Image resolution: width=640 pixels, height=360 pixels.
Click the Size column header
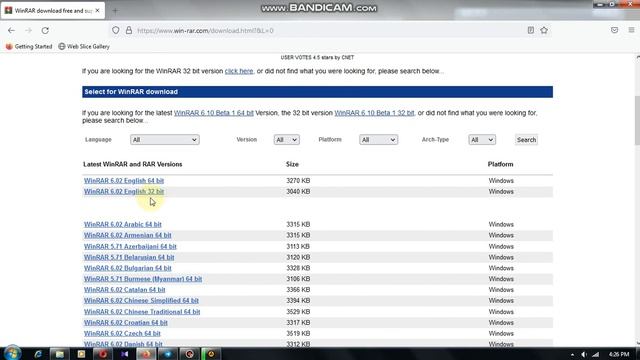pos(292,164)
